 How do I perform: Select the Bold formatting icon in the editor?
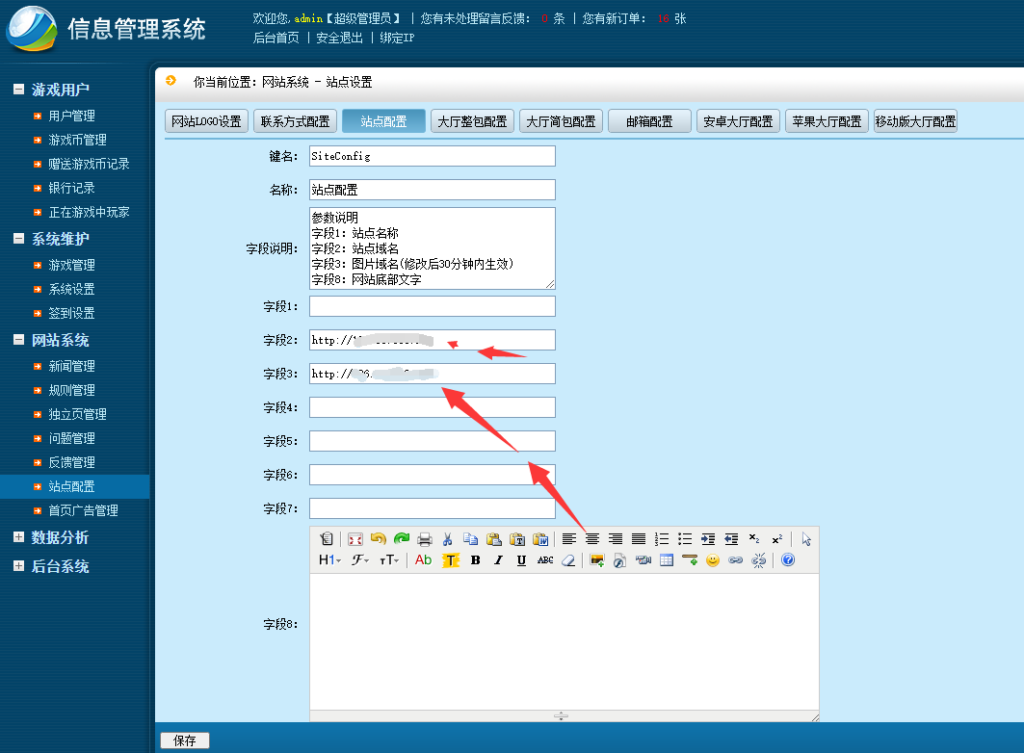tap(475, 560)
